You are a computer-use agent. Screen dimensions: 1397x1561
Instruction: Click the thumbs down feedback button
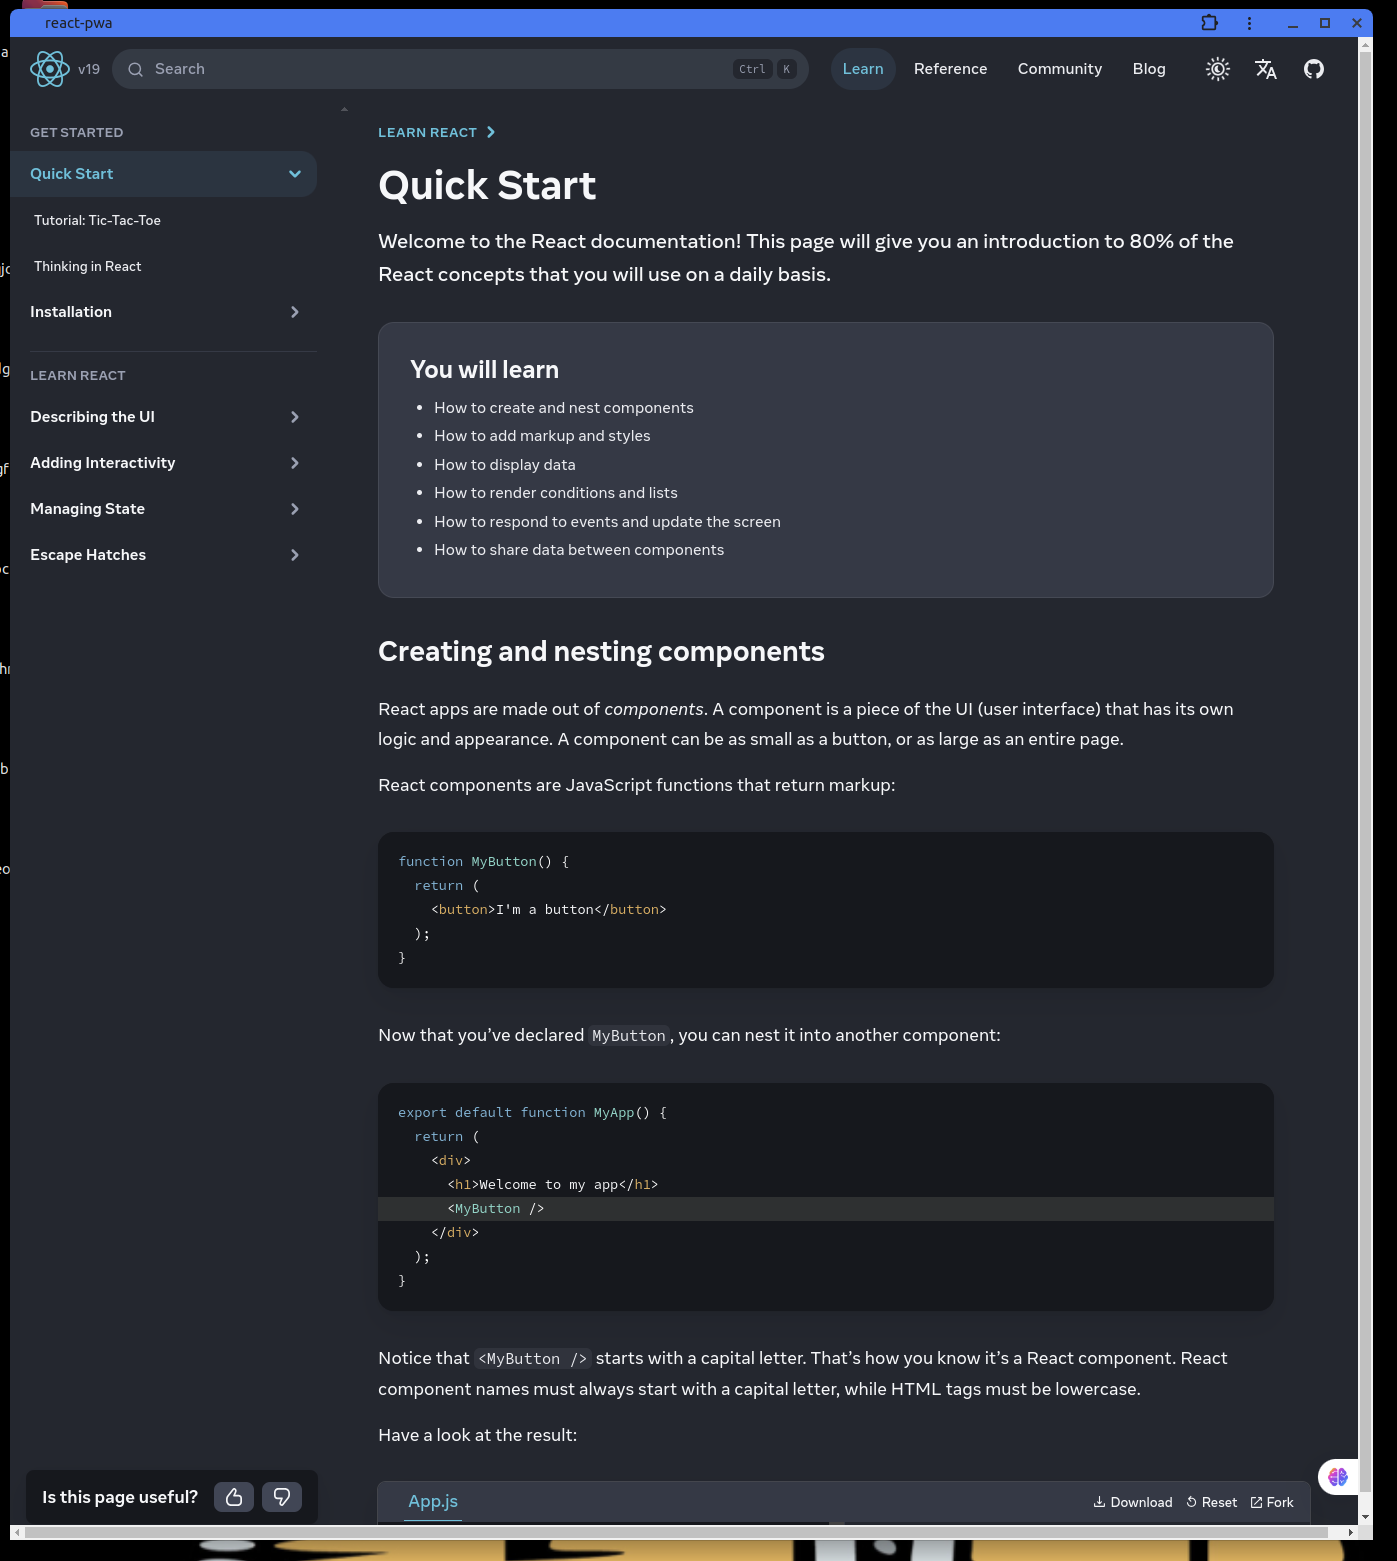[282, 1497]
